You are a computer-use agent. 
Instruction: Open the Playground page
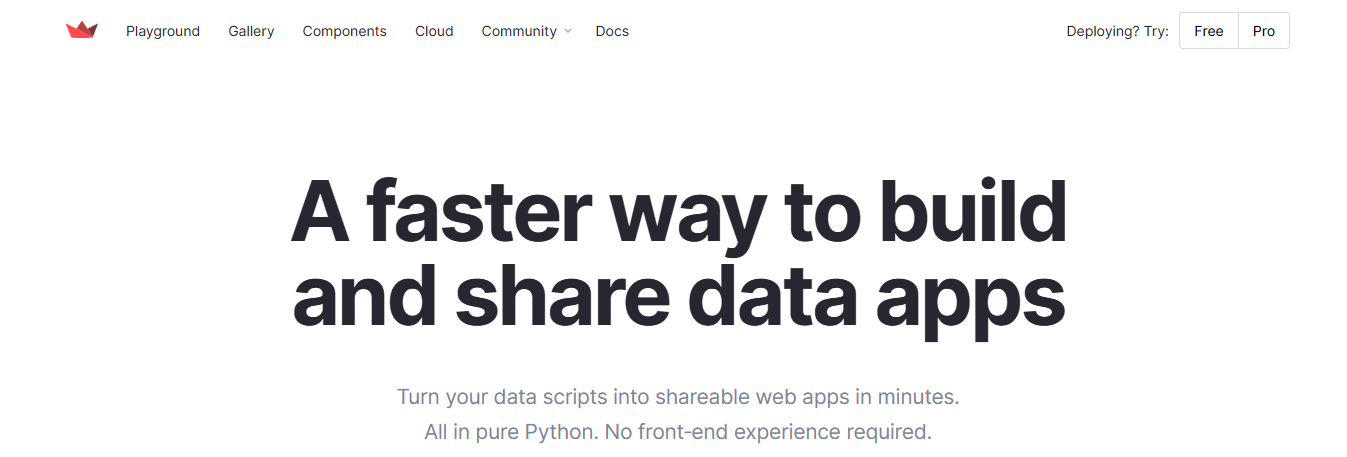pos(163,31)
